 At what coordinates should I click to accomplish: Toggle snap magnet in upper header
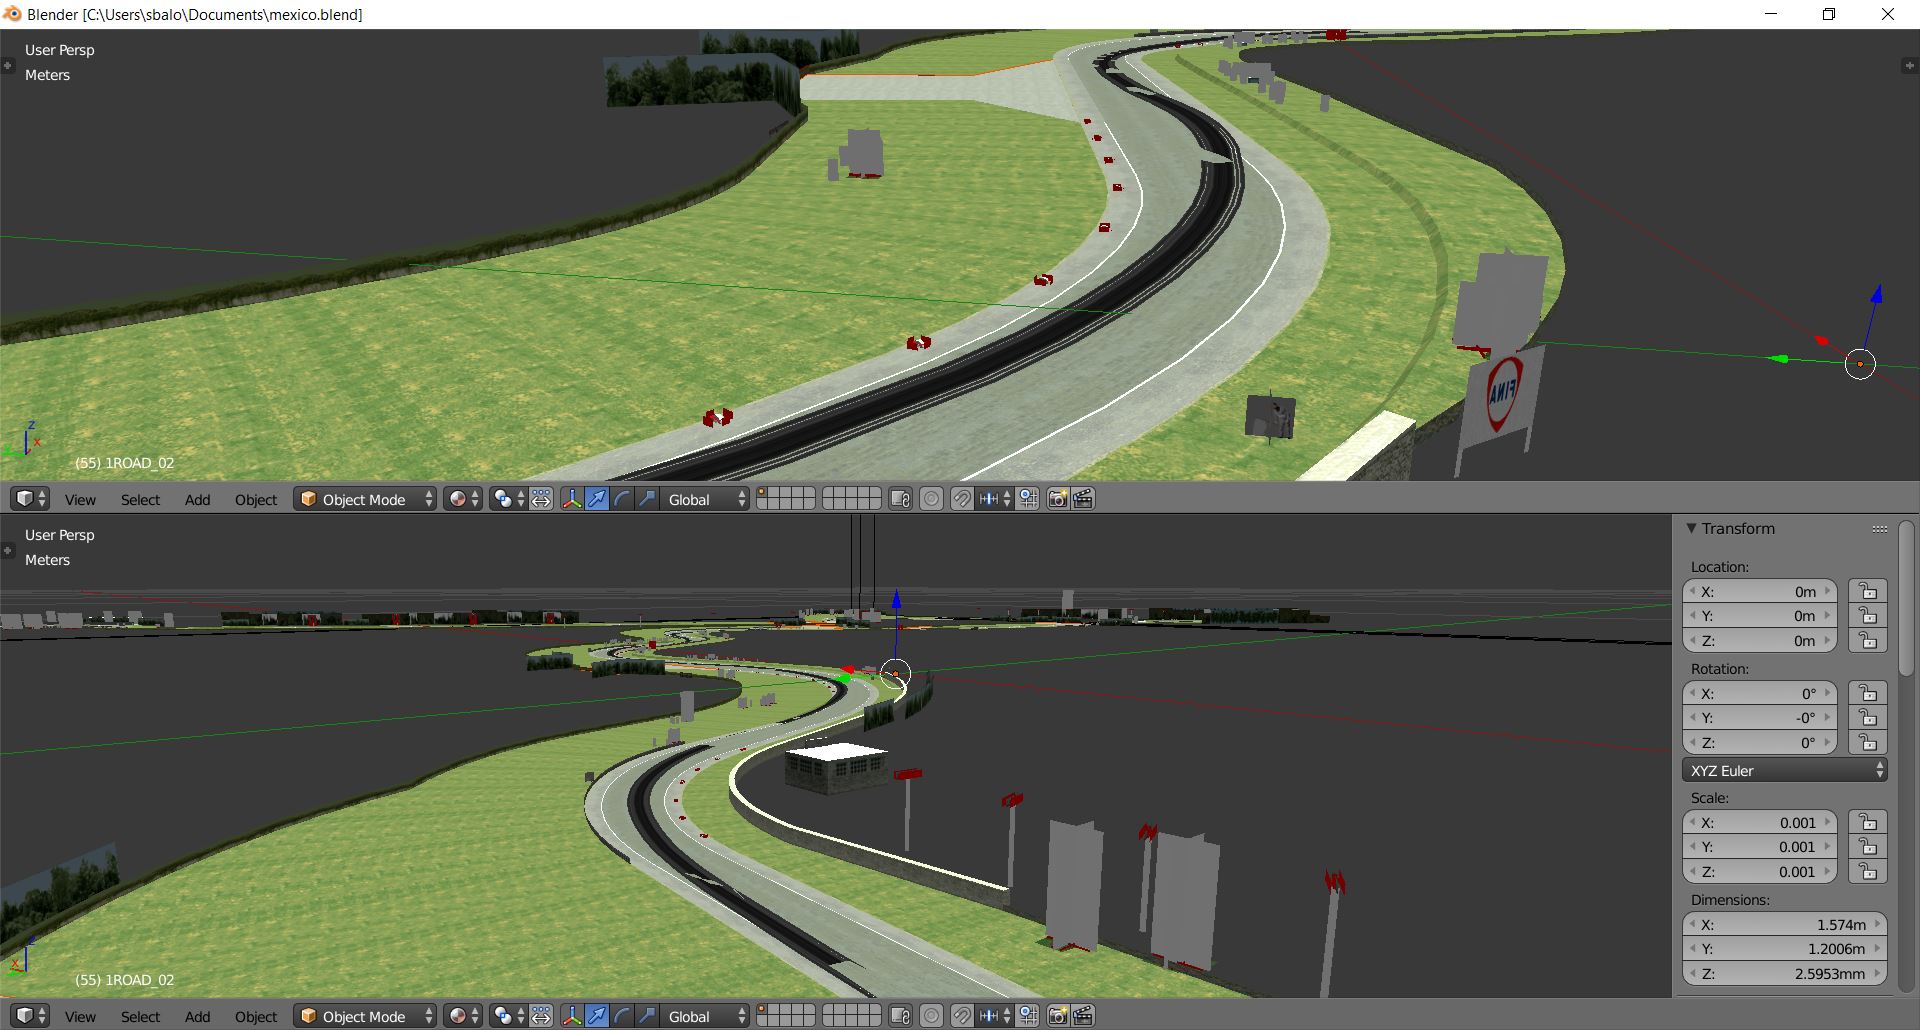pyautogui.click(x=962, y=499)
